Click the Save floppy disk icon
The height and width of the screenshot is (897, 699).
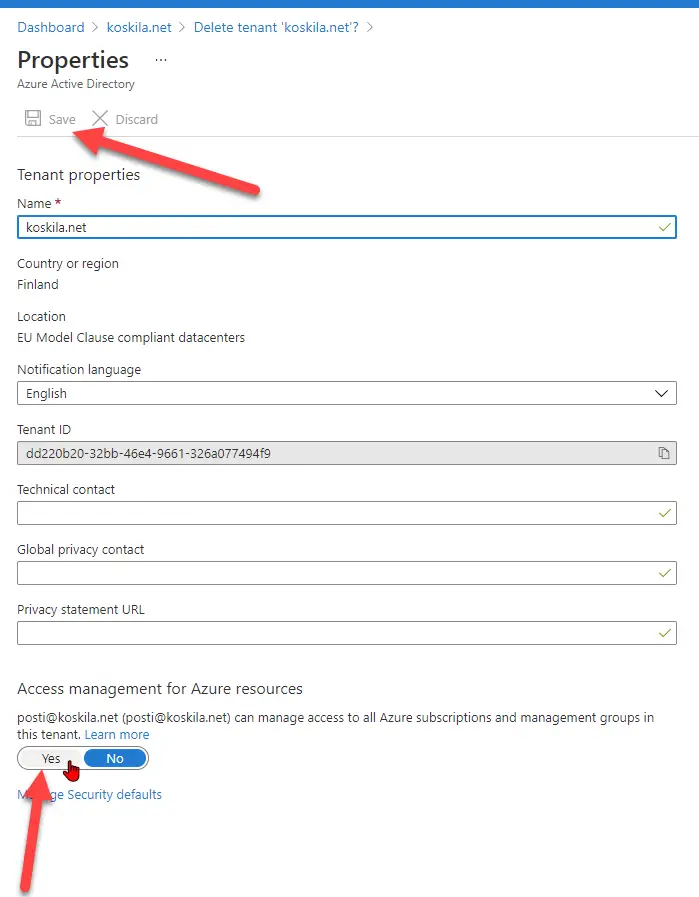click(x=33, y=119)
